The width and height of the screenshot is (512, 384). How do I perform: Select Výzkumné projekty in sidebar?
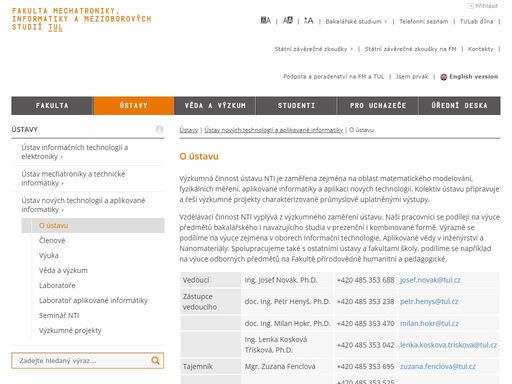[x=70, y=331]
